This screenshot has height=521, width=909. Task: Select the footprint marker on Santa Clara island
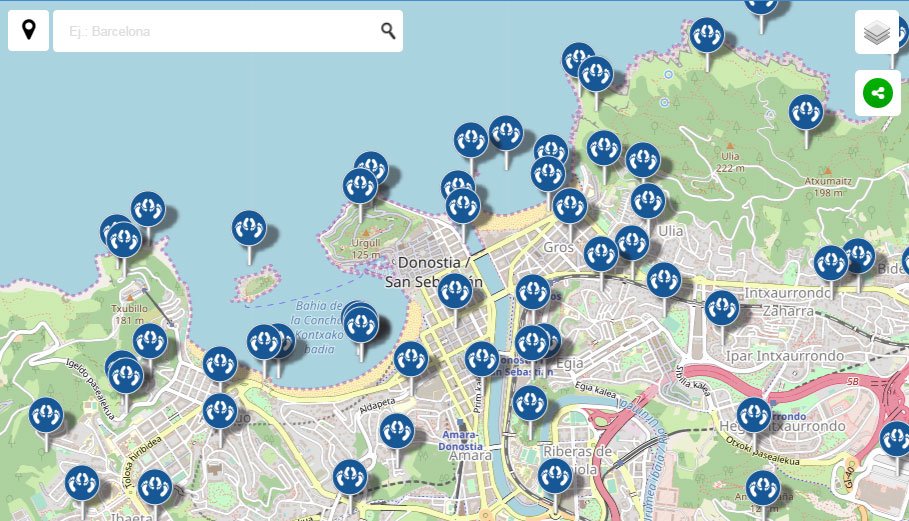tap(249, 229)
